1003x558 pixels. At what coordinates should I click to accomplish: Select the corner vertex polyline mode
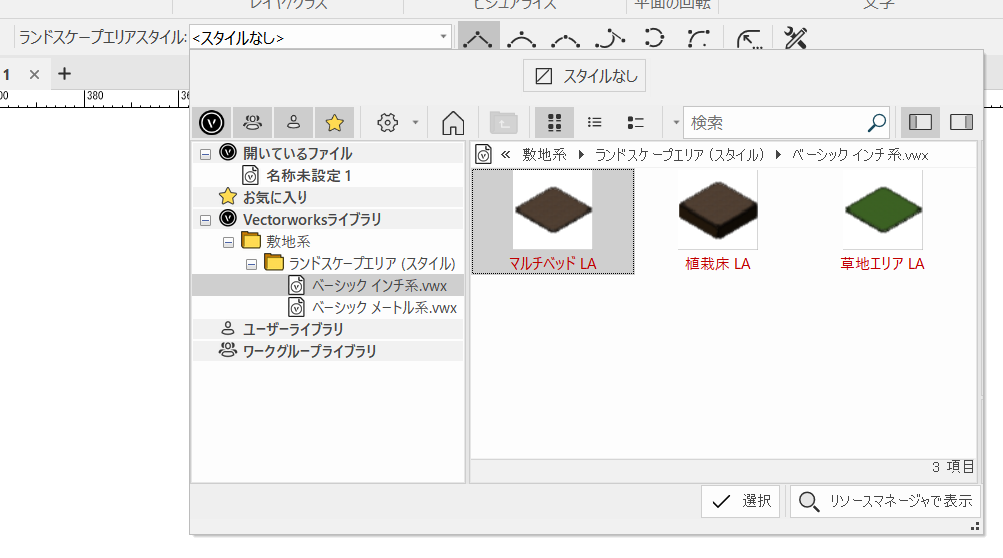pyautogui.click(x=478, y=39)
